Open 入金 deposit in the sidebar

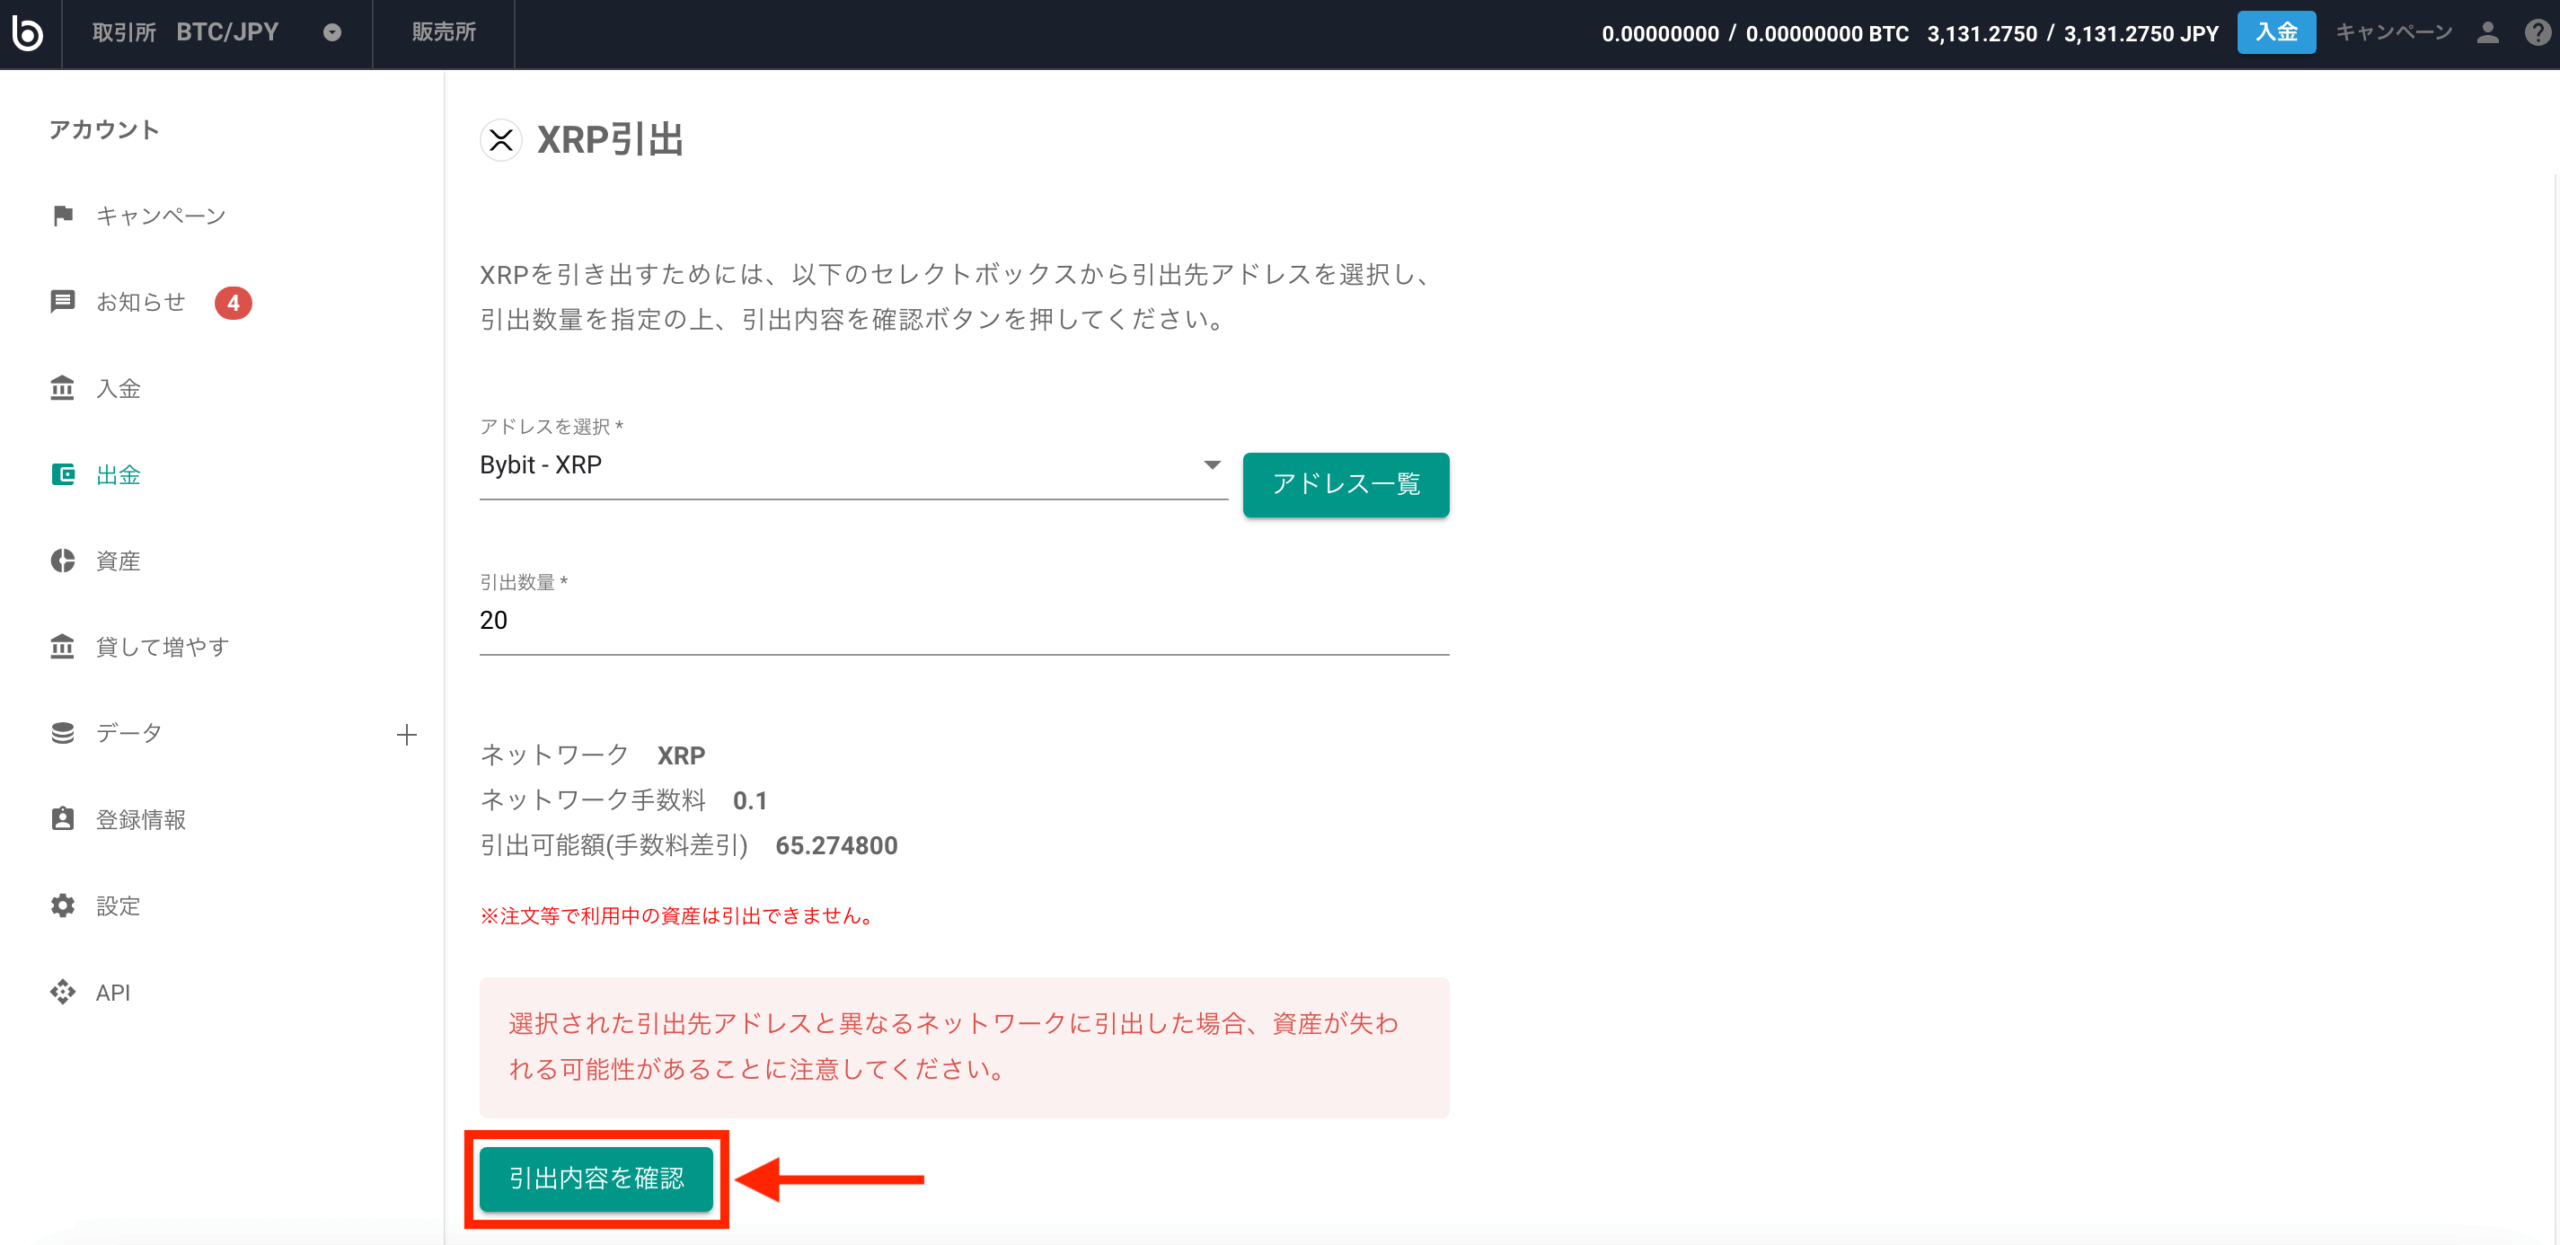click(118, 388)
